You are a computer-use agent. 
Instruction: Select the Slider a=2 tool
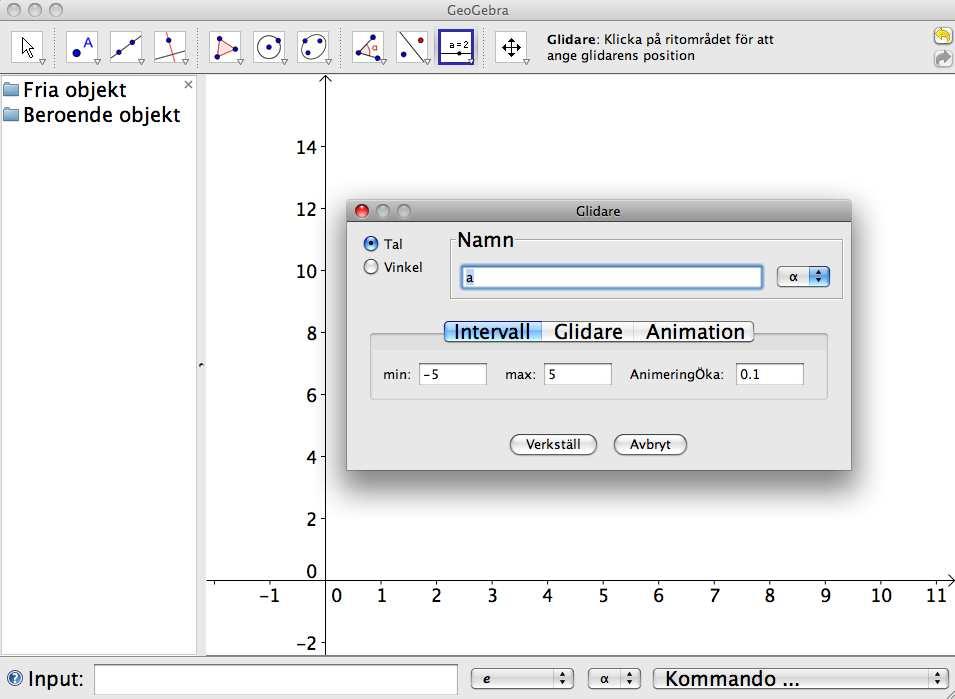point(456,47)
